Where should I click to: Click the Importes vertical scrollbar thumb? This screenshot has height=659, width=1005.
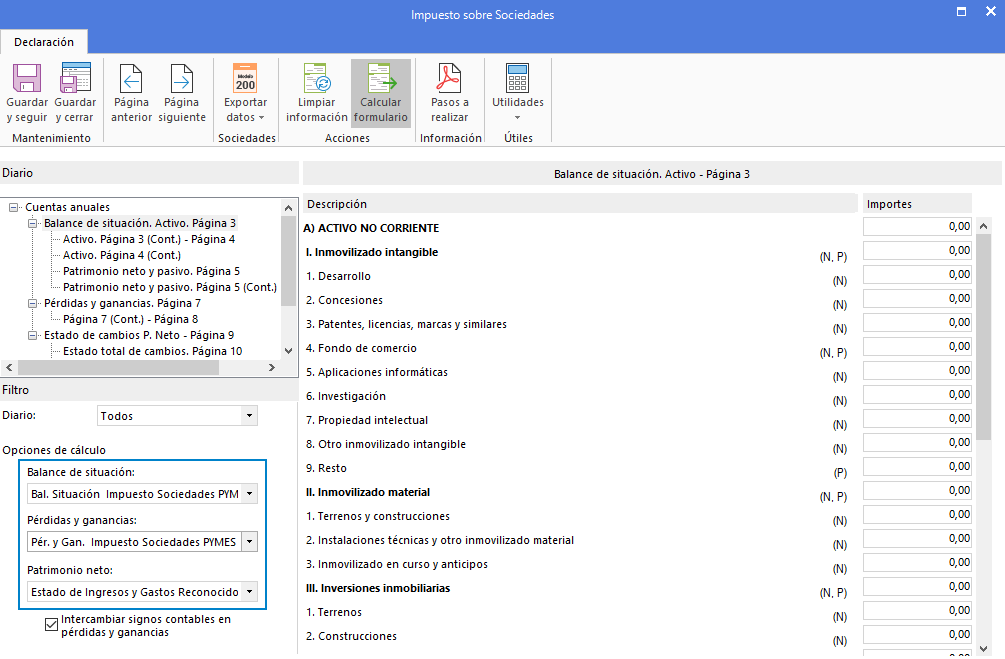pos(984,337)
